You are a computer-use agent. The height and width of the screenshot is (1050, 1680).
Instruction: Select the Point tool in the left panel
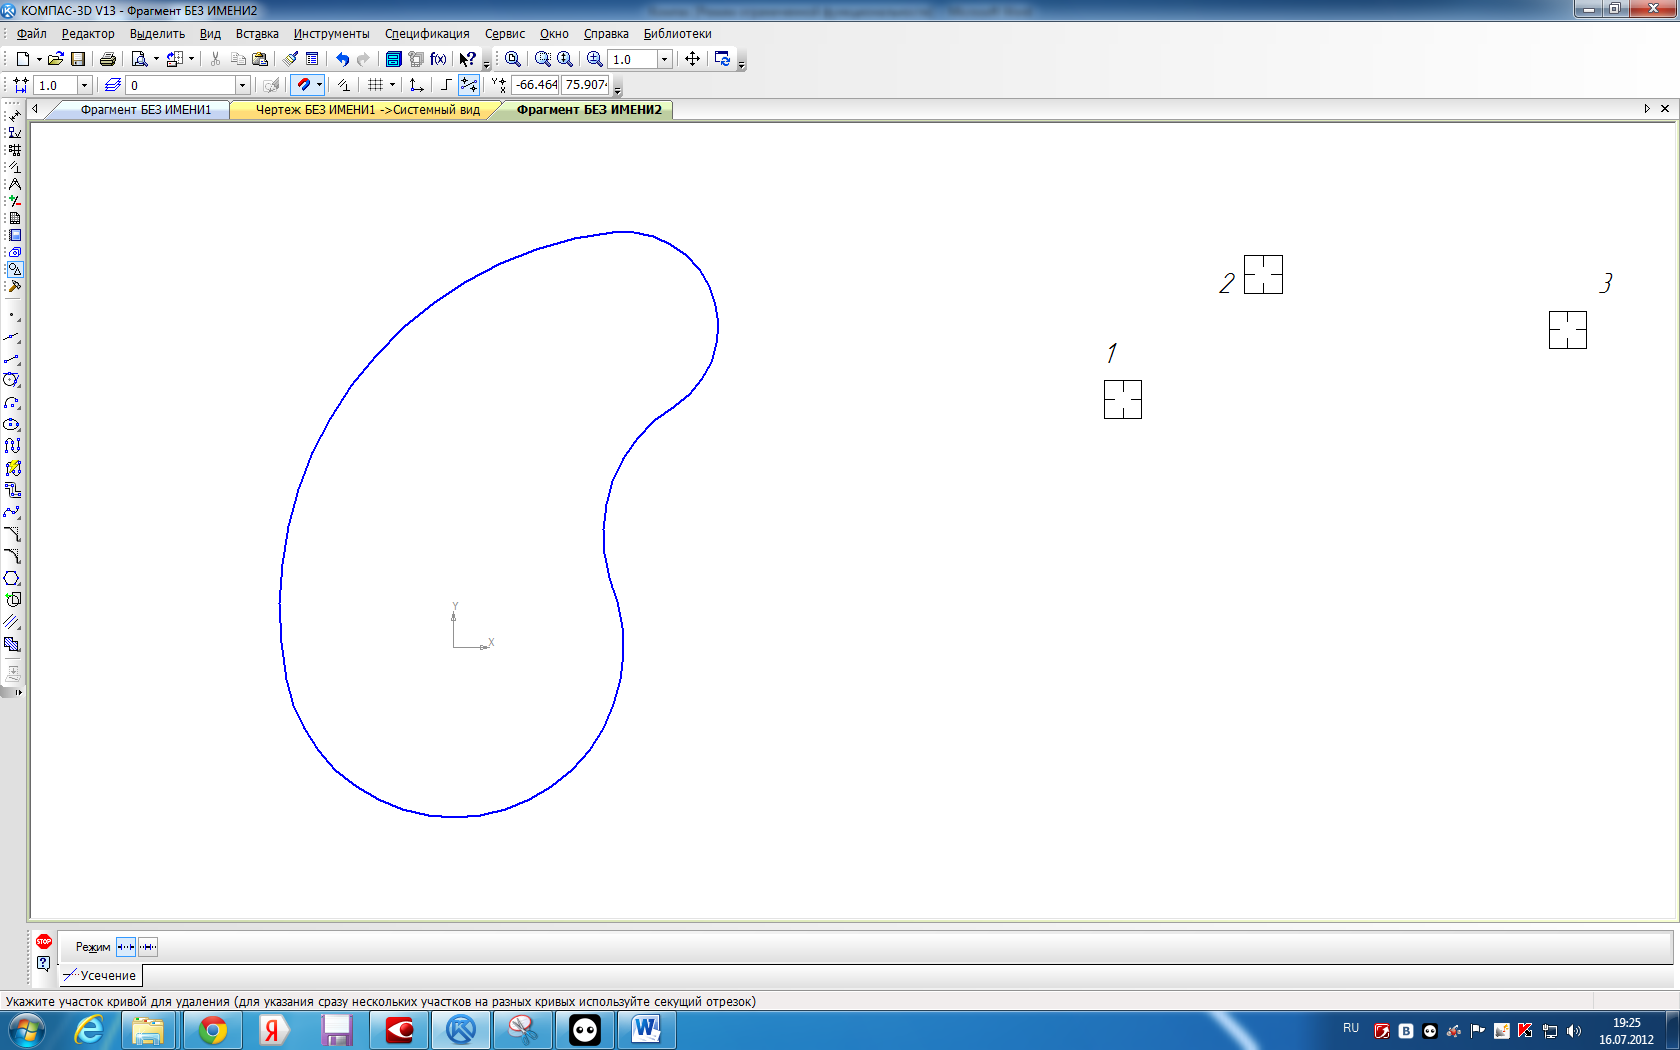tap(12, 316)
